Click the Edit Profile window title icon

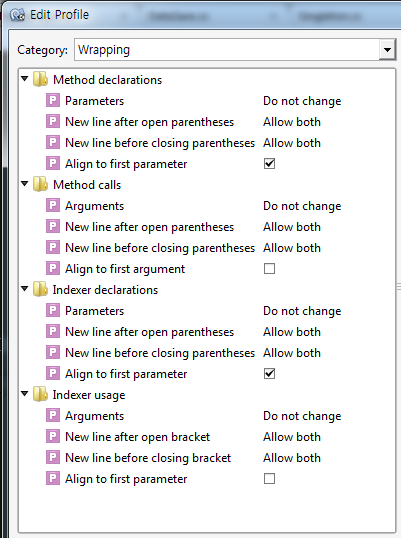point(17,15)
